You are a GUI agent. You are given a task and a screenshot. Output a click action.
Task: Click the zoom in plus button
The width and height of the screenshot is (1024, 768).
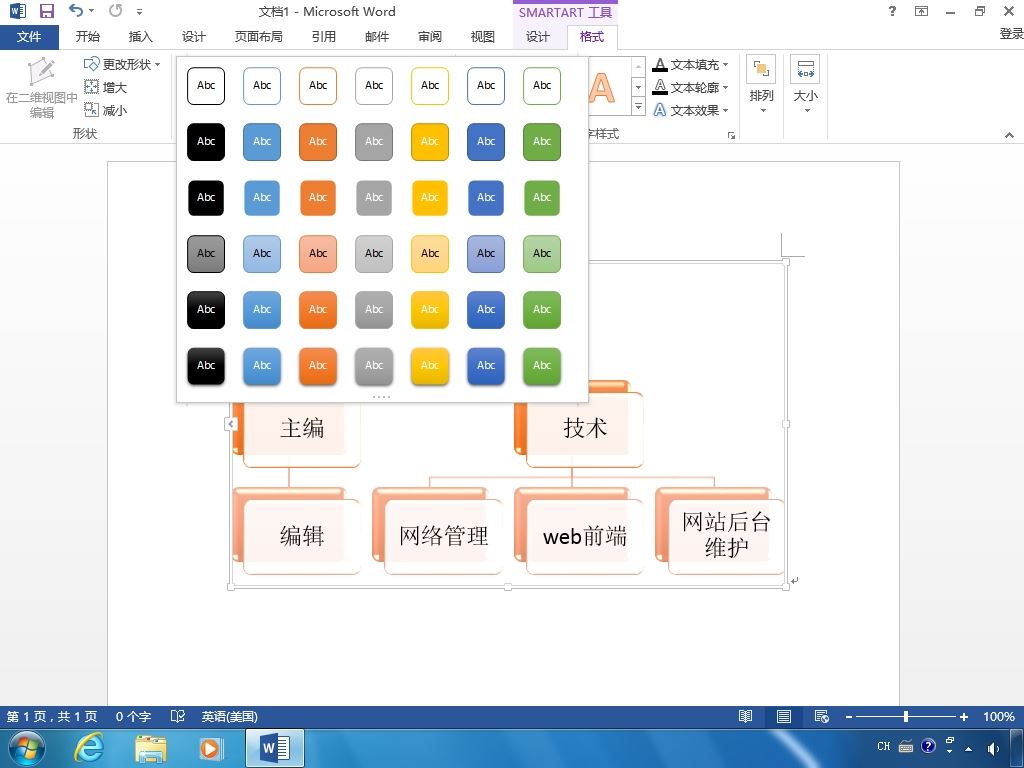pos(963,717)
